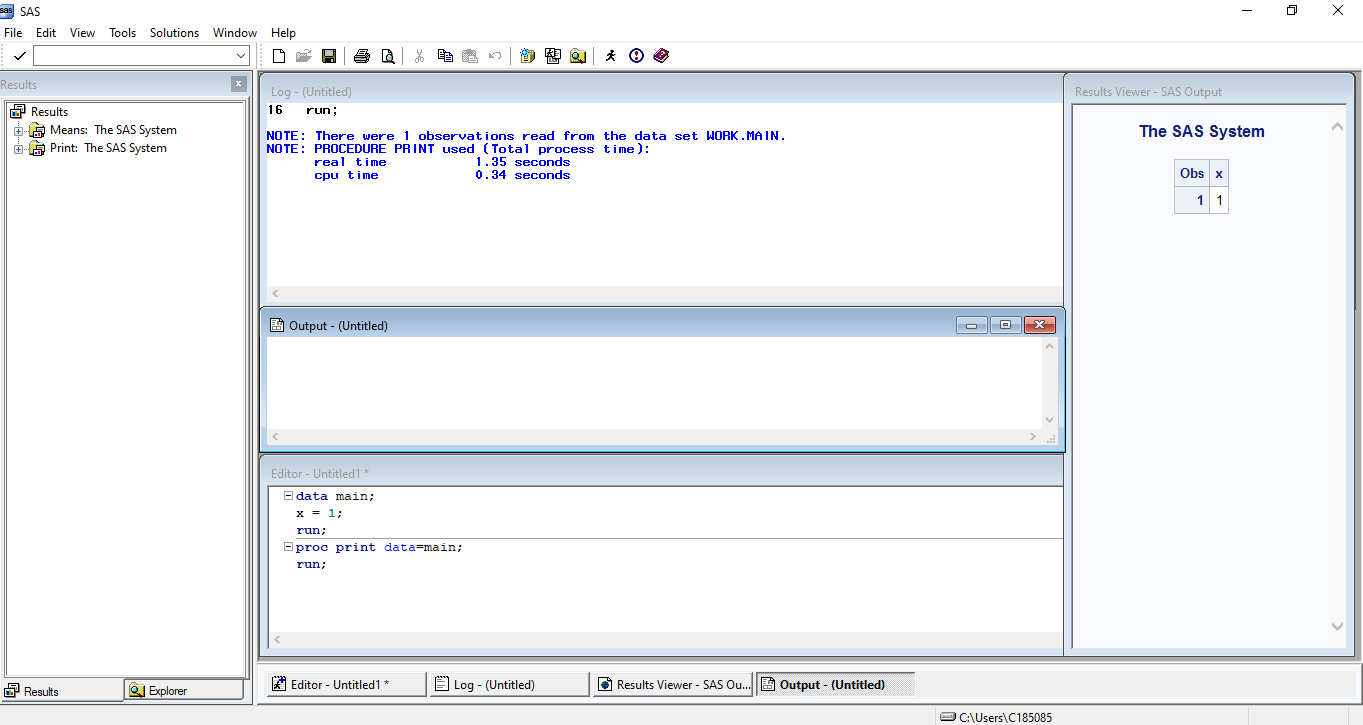The height and width of the screenshot is (725, 1363).
Task: Click the Break execution exclamation icon
Action: (636, 55)
